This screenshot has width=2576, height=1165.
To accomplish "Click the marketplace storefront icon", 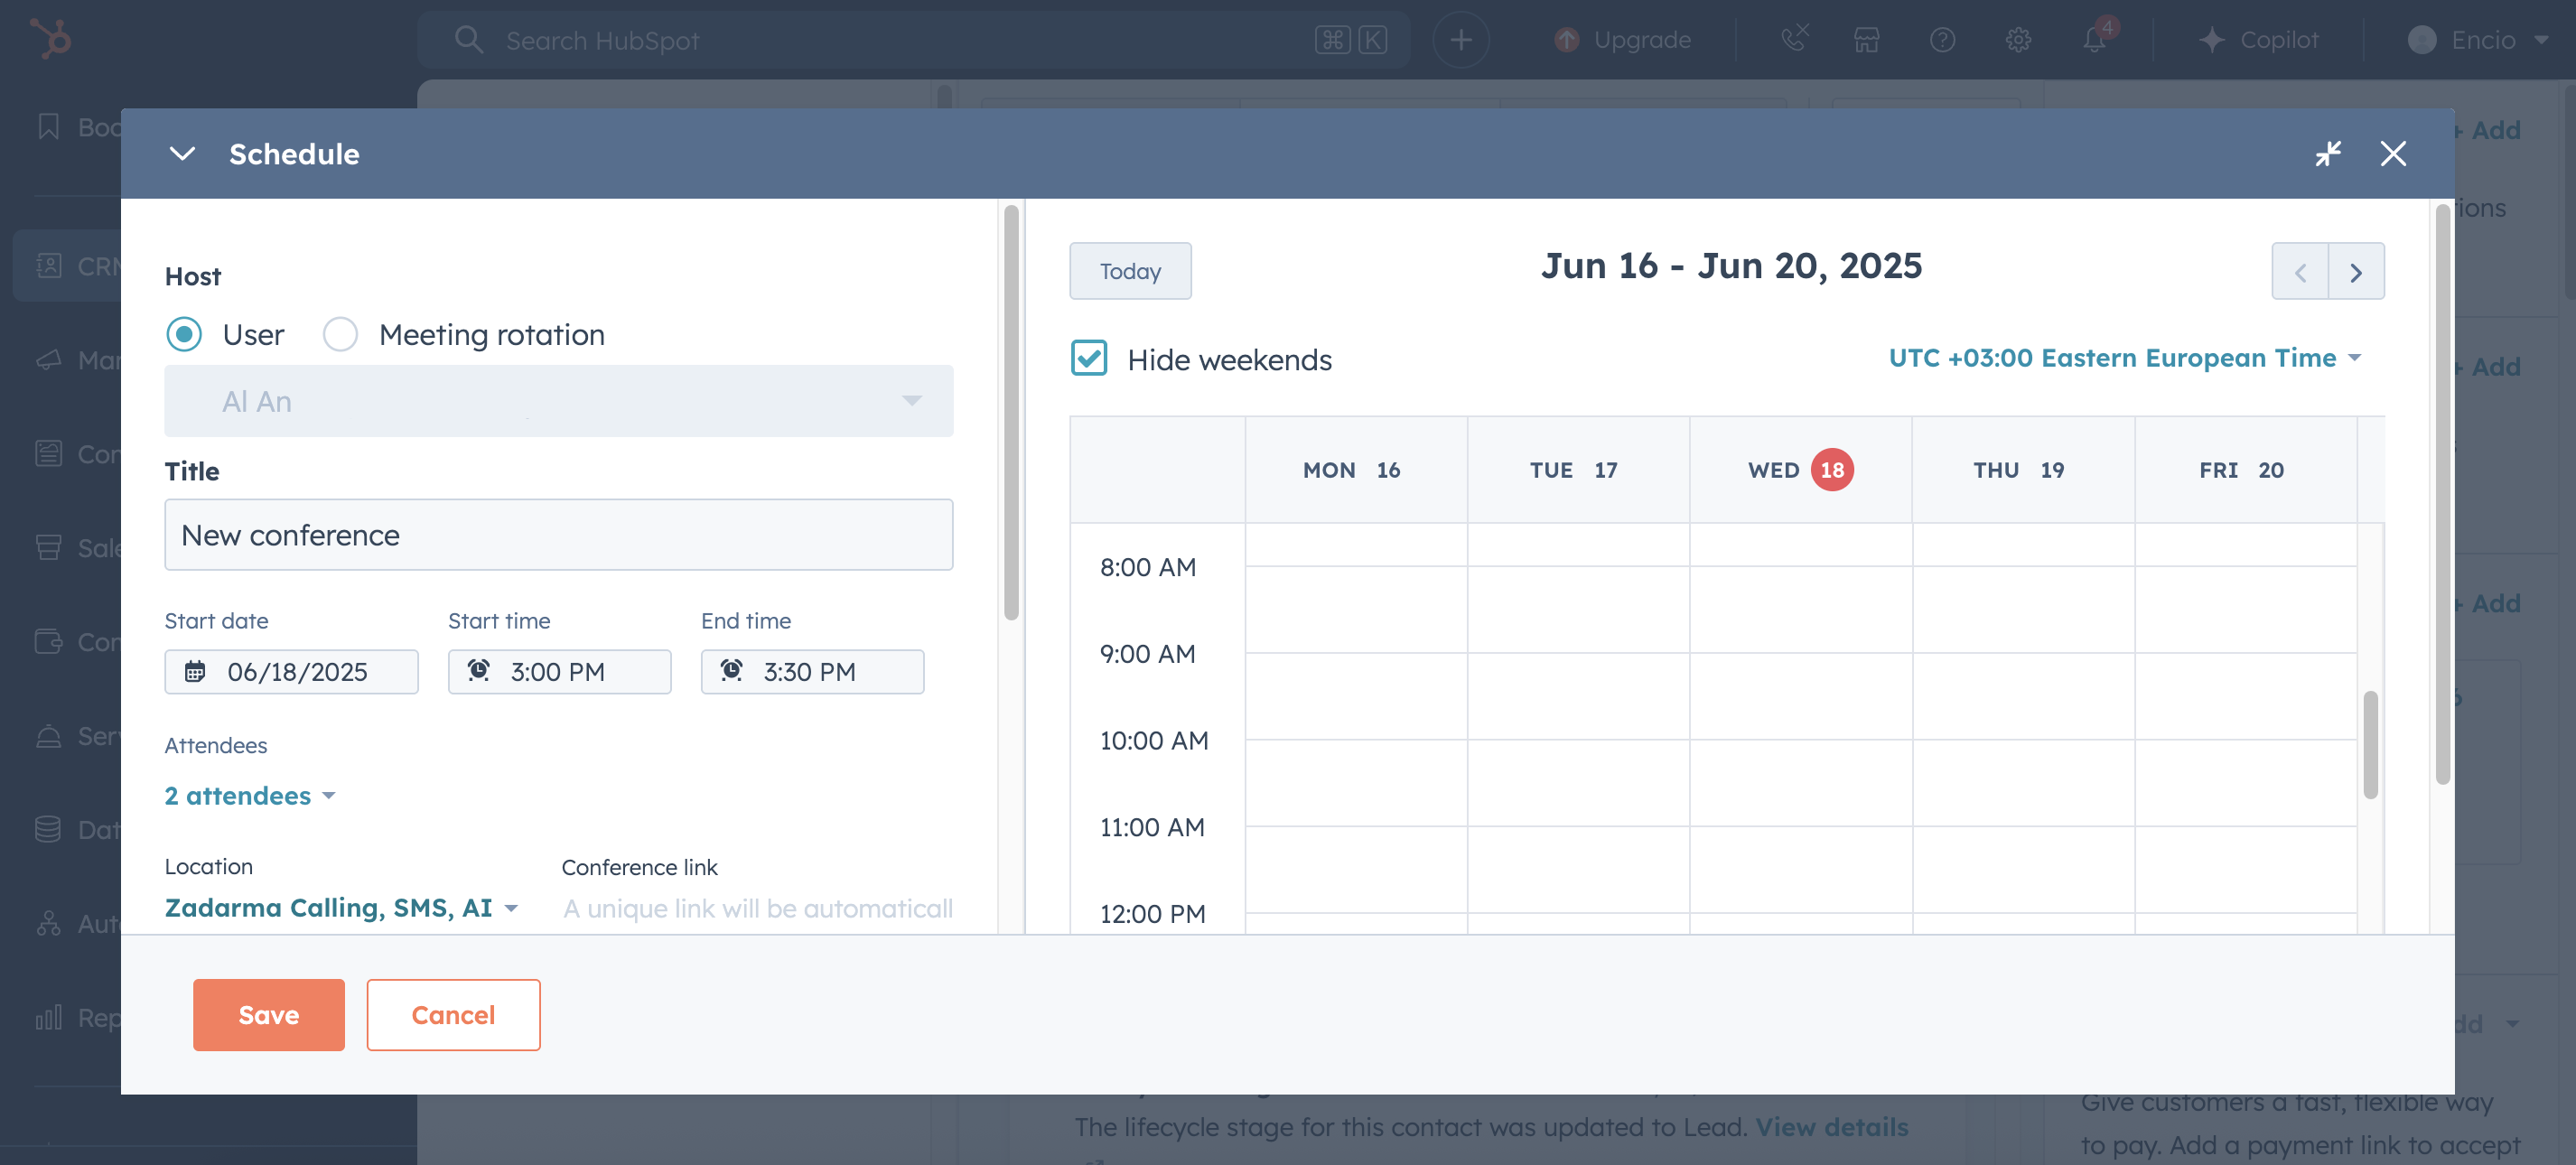I will pos(1866,40).
